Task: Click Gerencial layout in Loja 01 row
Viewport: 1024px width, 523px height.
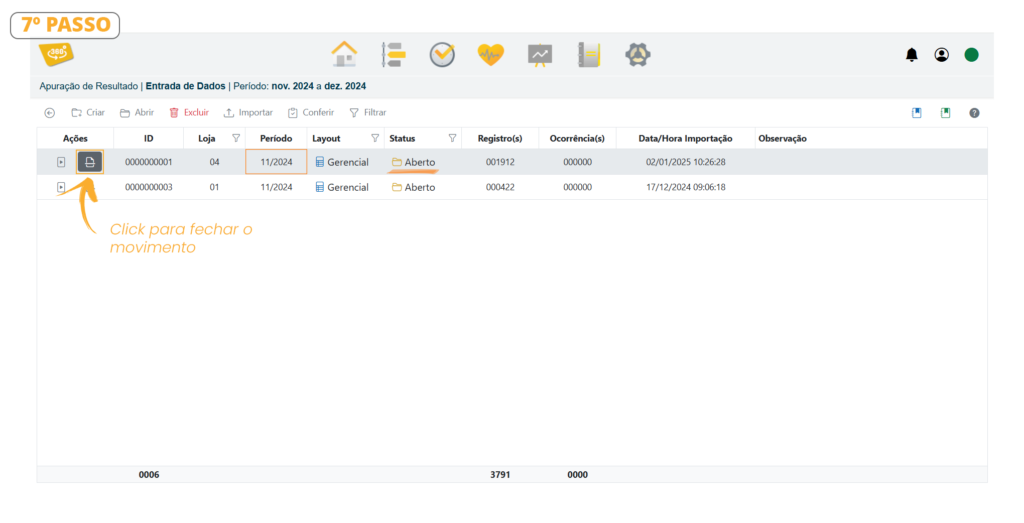Action: tap(342, 187)
